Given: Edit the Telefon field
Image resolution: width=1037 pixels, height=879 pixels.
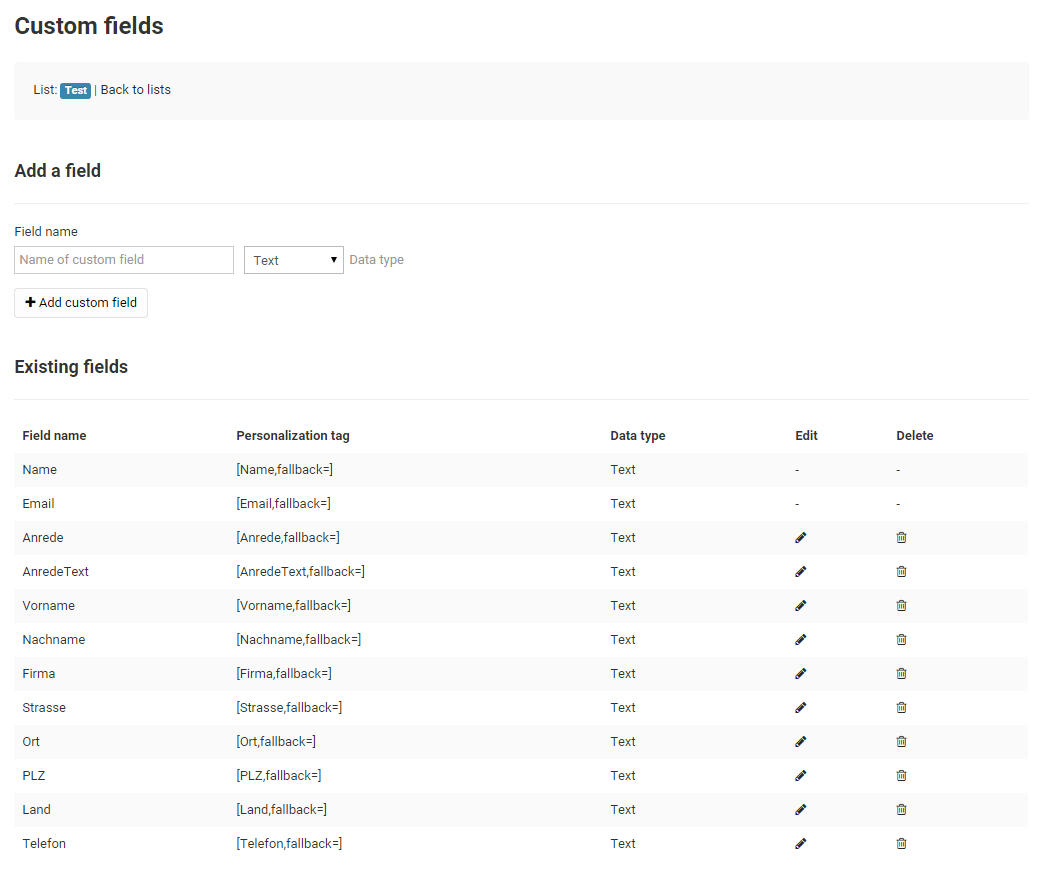Looking at the screenshot, I should point(800,844).
